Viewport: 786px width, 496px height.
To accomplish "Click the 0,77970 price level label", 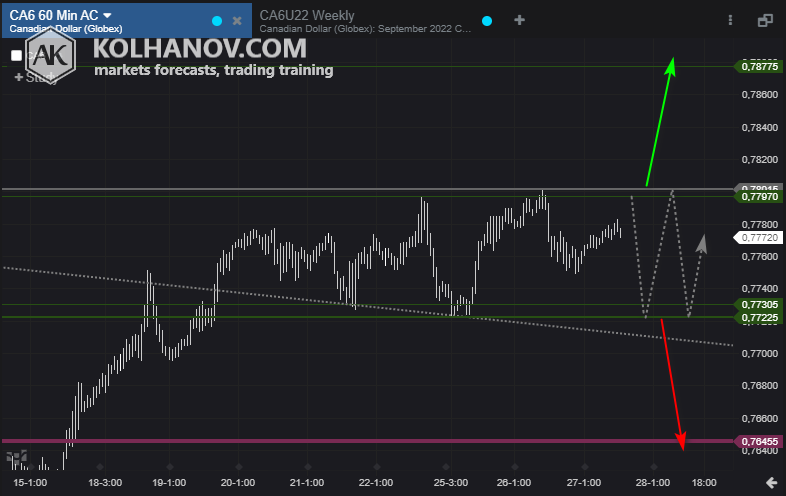I will pos(759,197).
